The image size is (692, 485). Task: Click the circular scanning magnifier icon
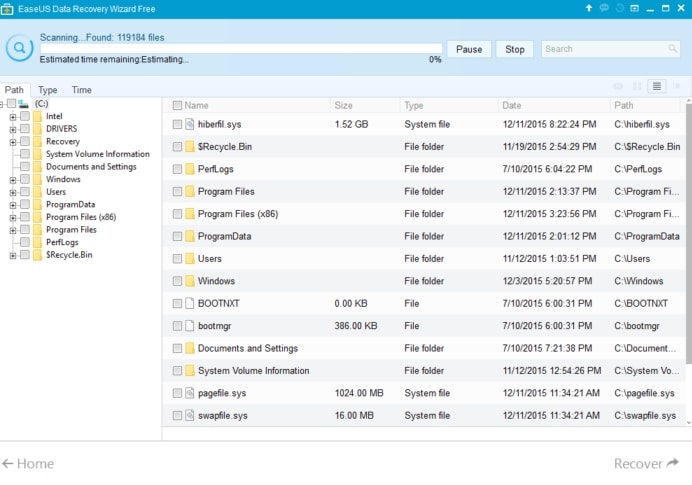click(19, 48)
